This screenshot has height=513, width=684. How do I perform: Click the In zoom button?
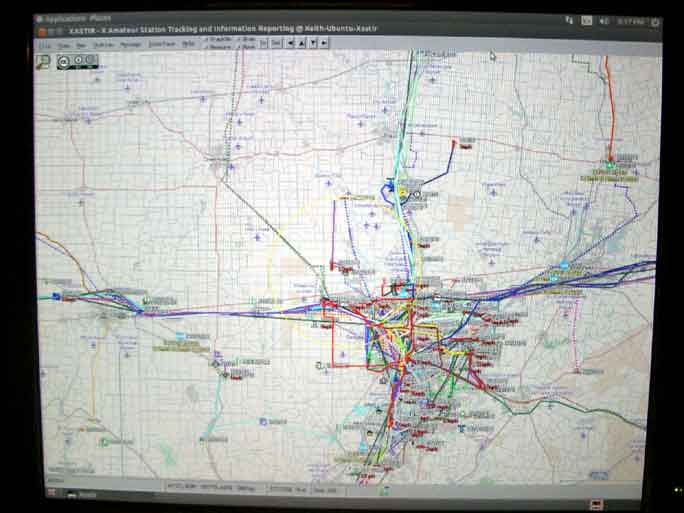click(263, 44)
